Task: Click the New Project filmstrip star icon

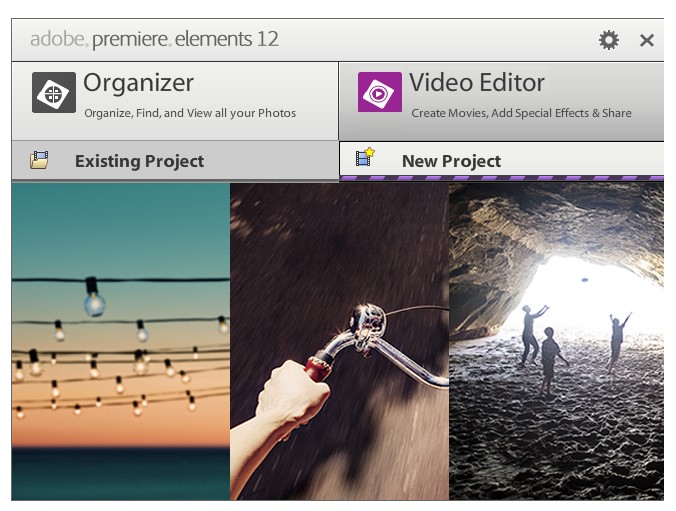Action: point(365,157)
